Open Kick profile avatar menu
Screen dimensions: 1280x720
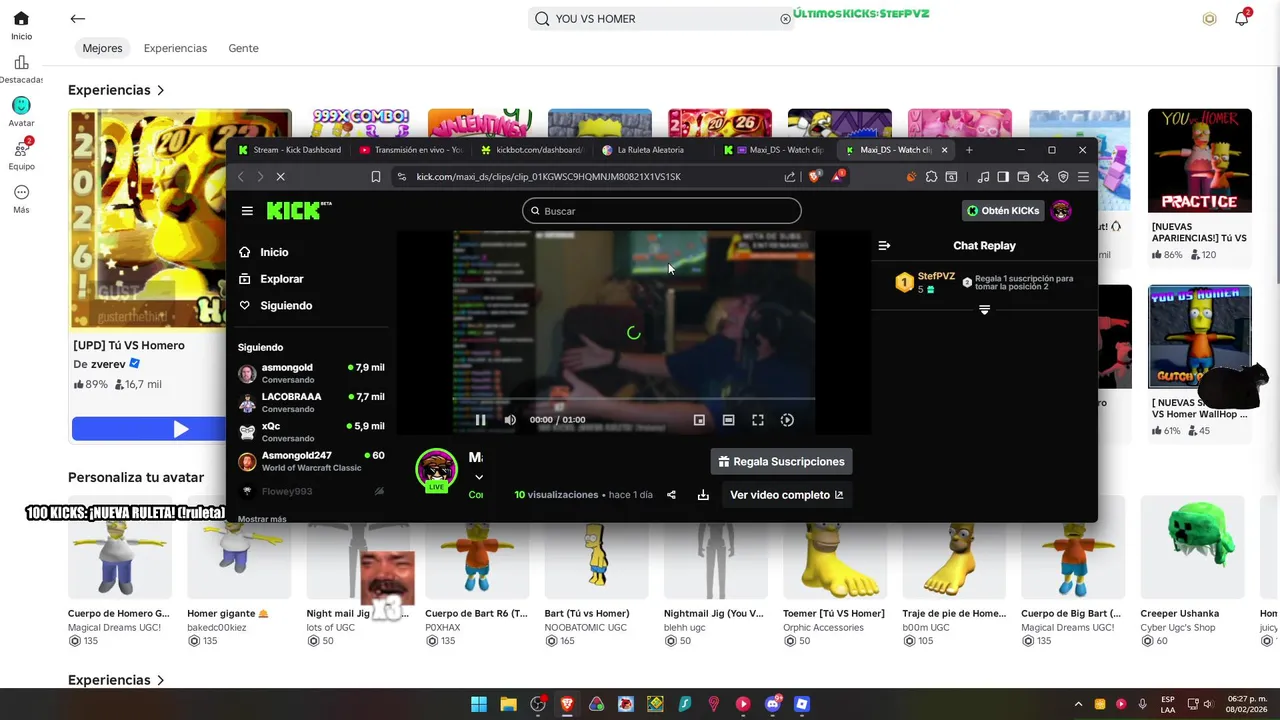coord(1061,211)
